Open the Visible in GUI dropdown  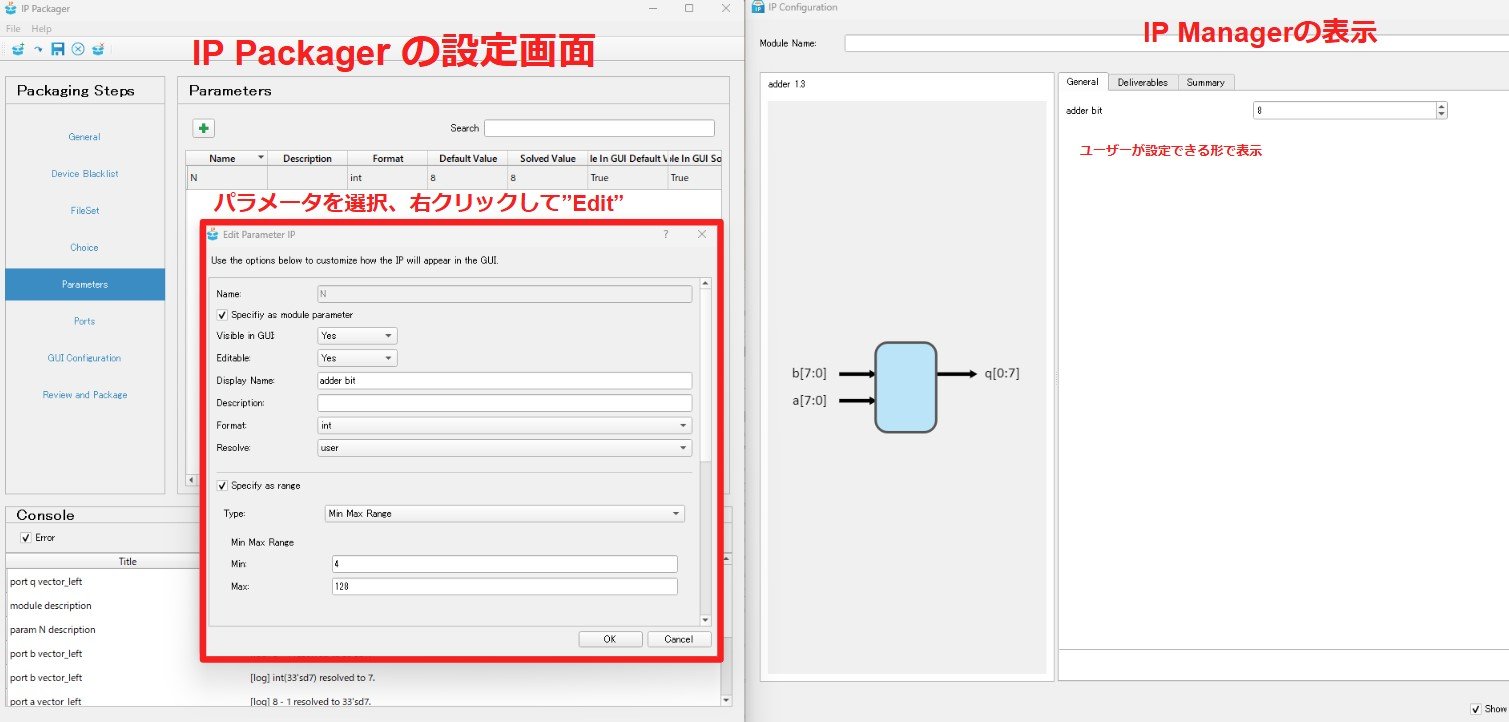coord(357,336)
